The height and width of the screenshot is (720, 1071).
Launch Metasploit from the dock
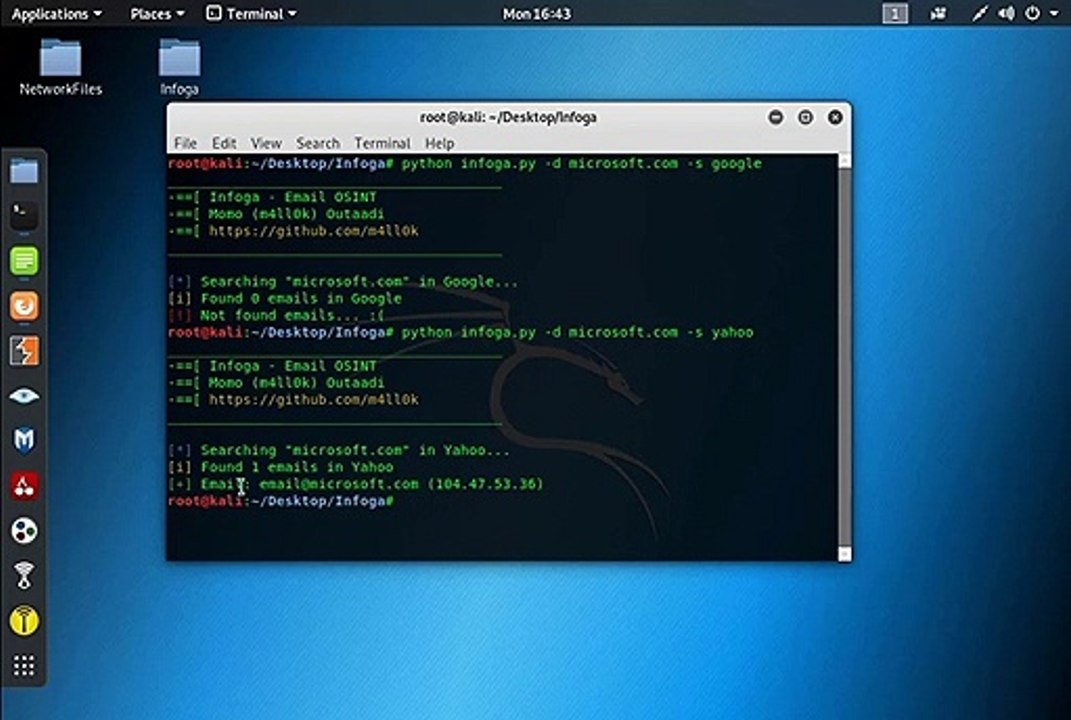[x=24, y=441]
